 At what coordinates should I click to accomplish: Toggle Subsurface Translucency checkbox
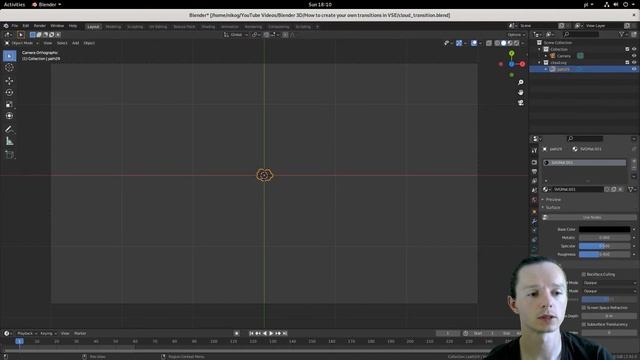click(584, 324)
